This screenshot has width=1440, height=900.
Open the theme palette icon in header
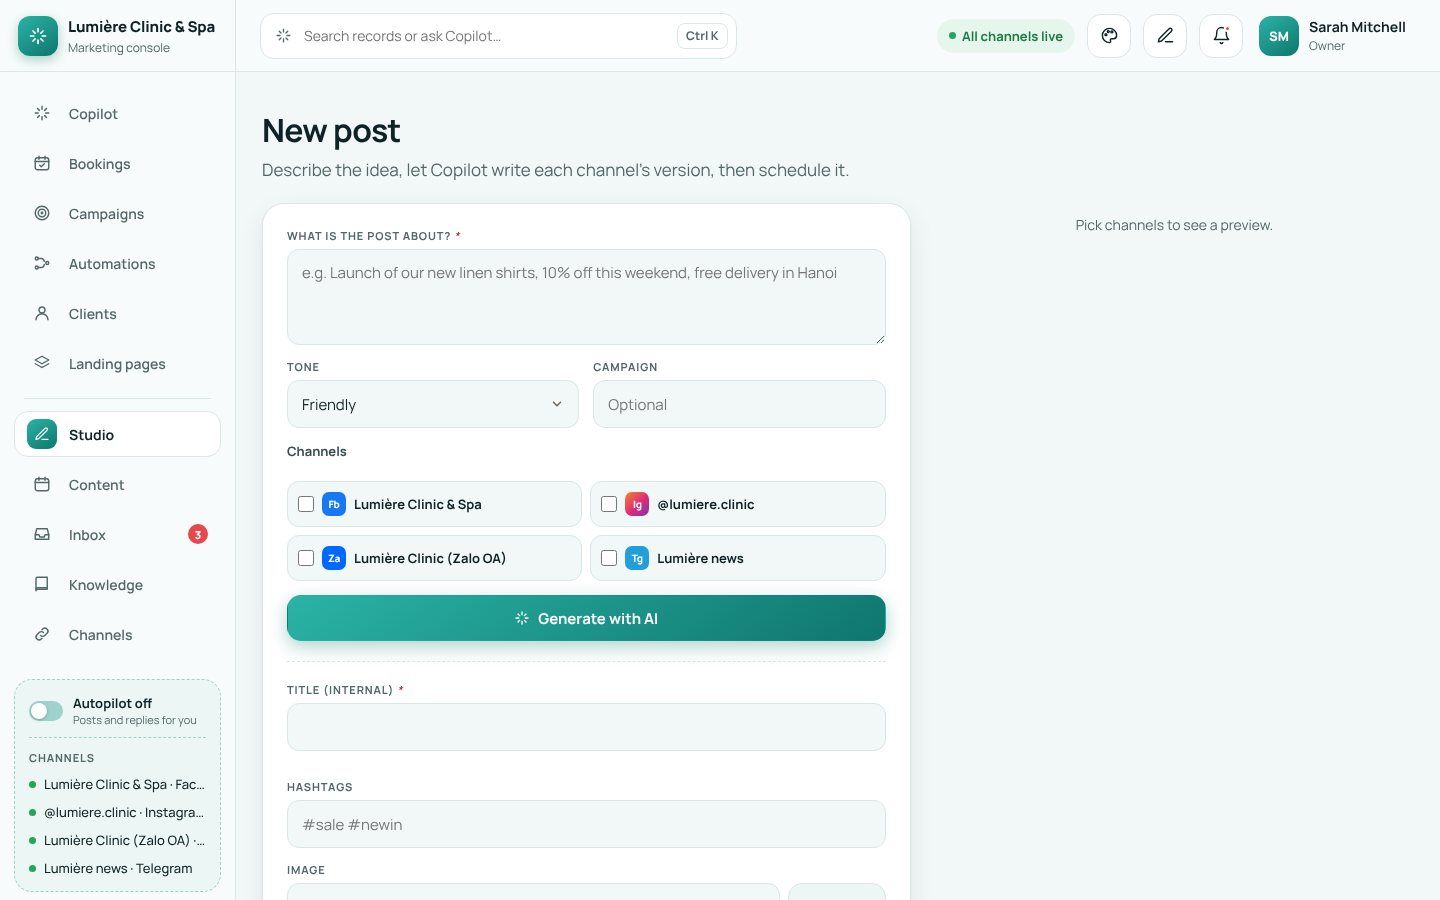[x=1109, y=36]
